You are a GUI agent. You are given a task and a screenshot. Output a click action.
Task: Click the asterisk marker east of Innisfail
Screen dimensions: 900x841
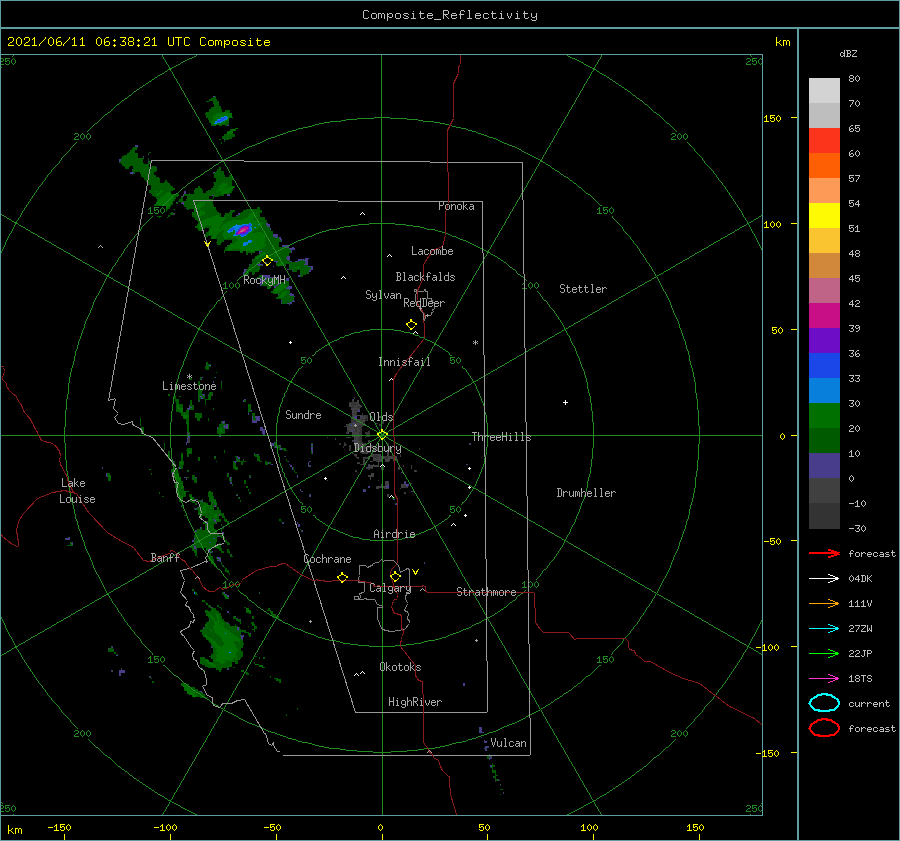coord(475,343)
